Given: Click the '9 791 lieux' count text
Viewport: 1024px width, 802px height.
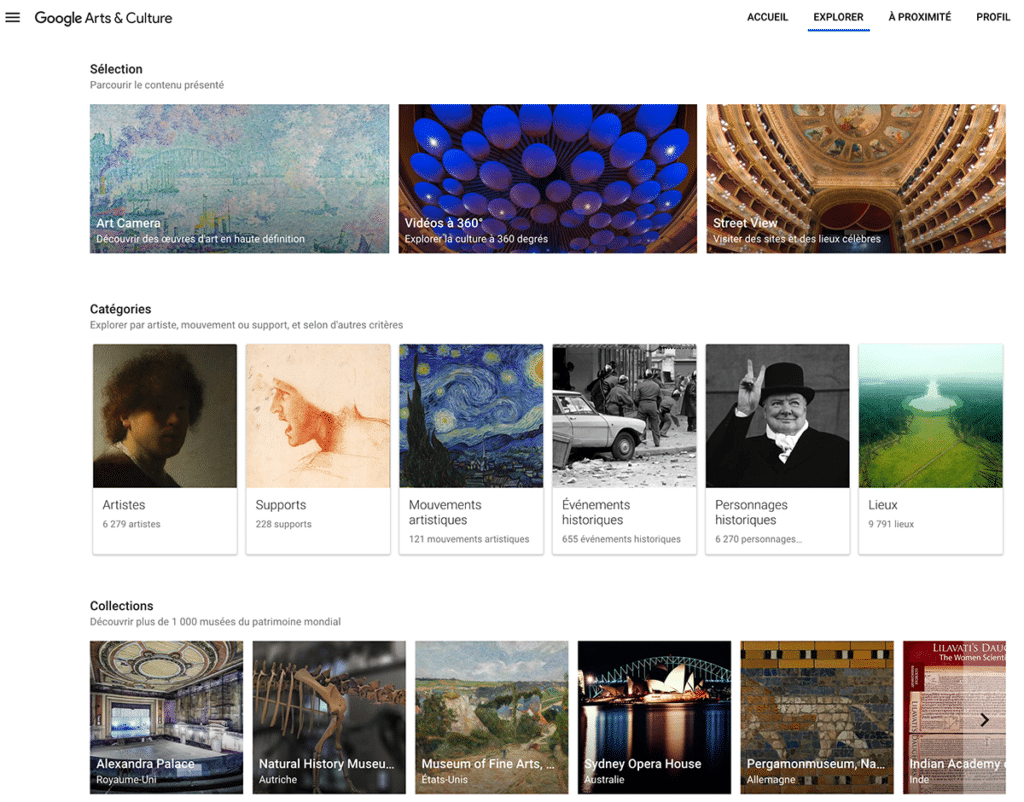Looking at the screenshot, I should pyautogui.click(x=891, y=524).
